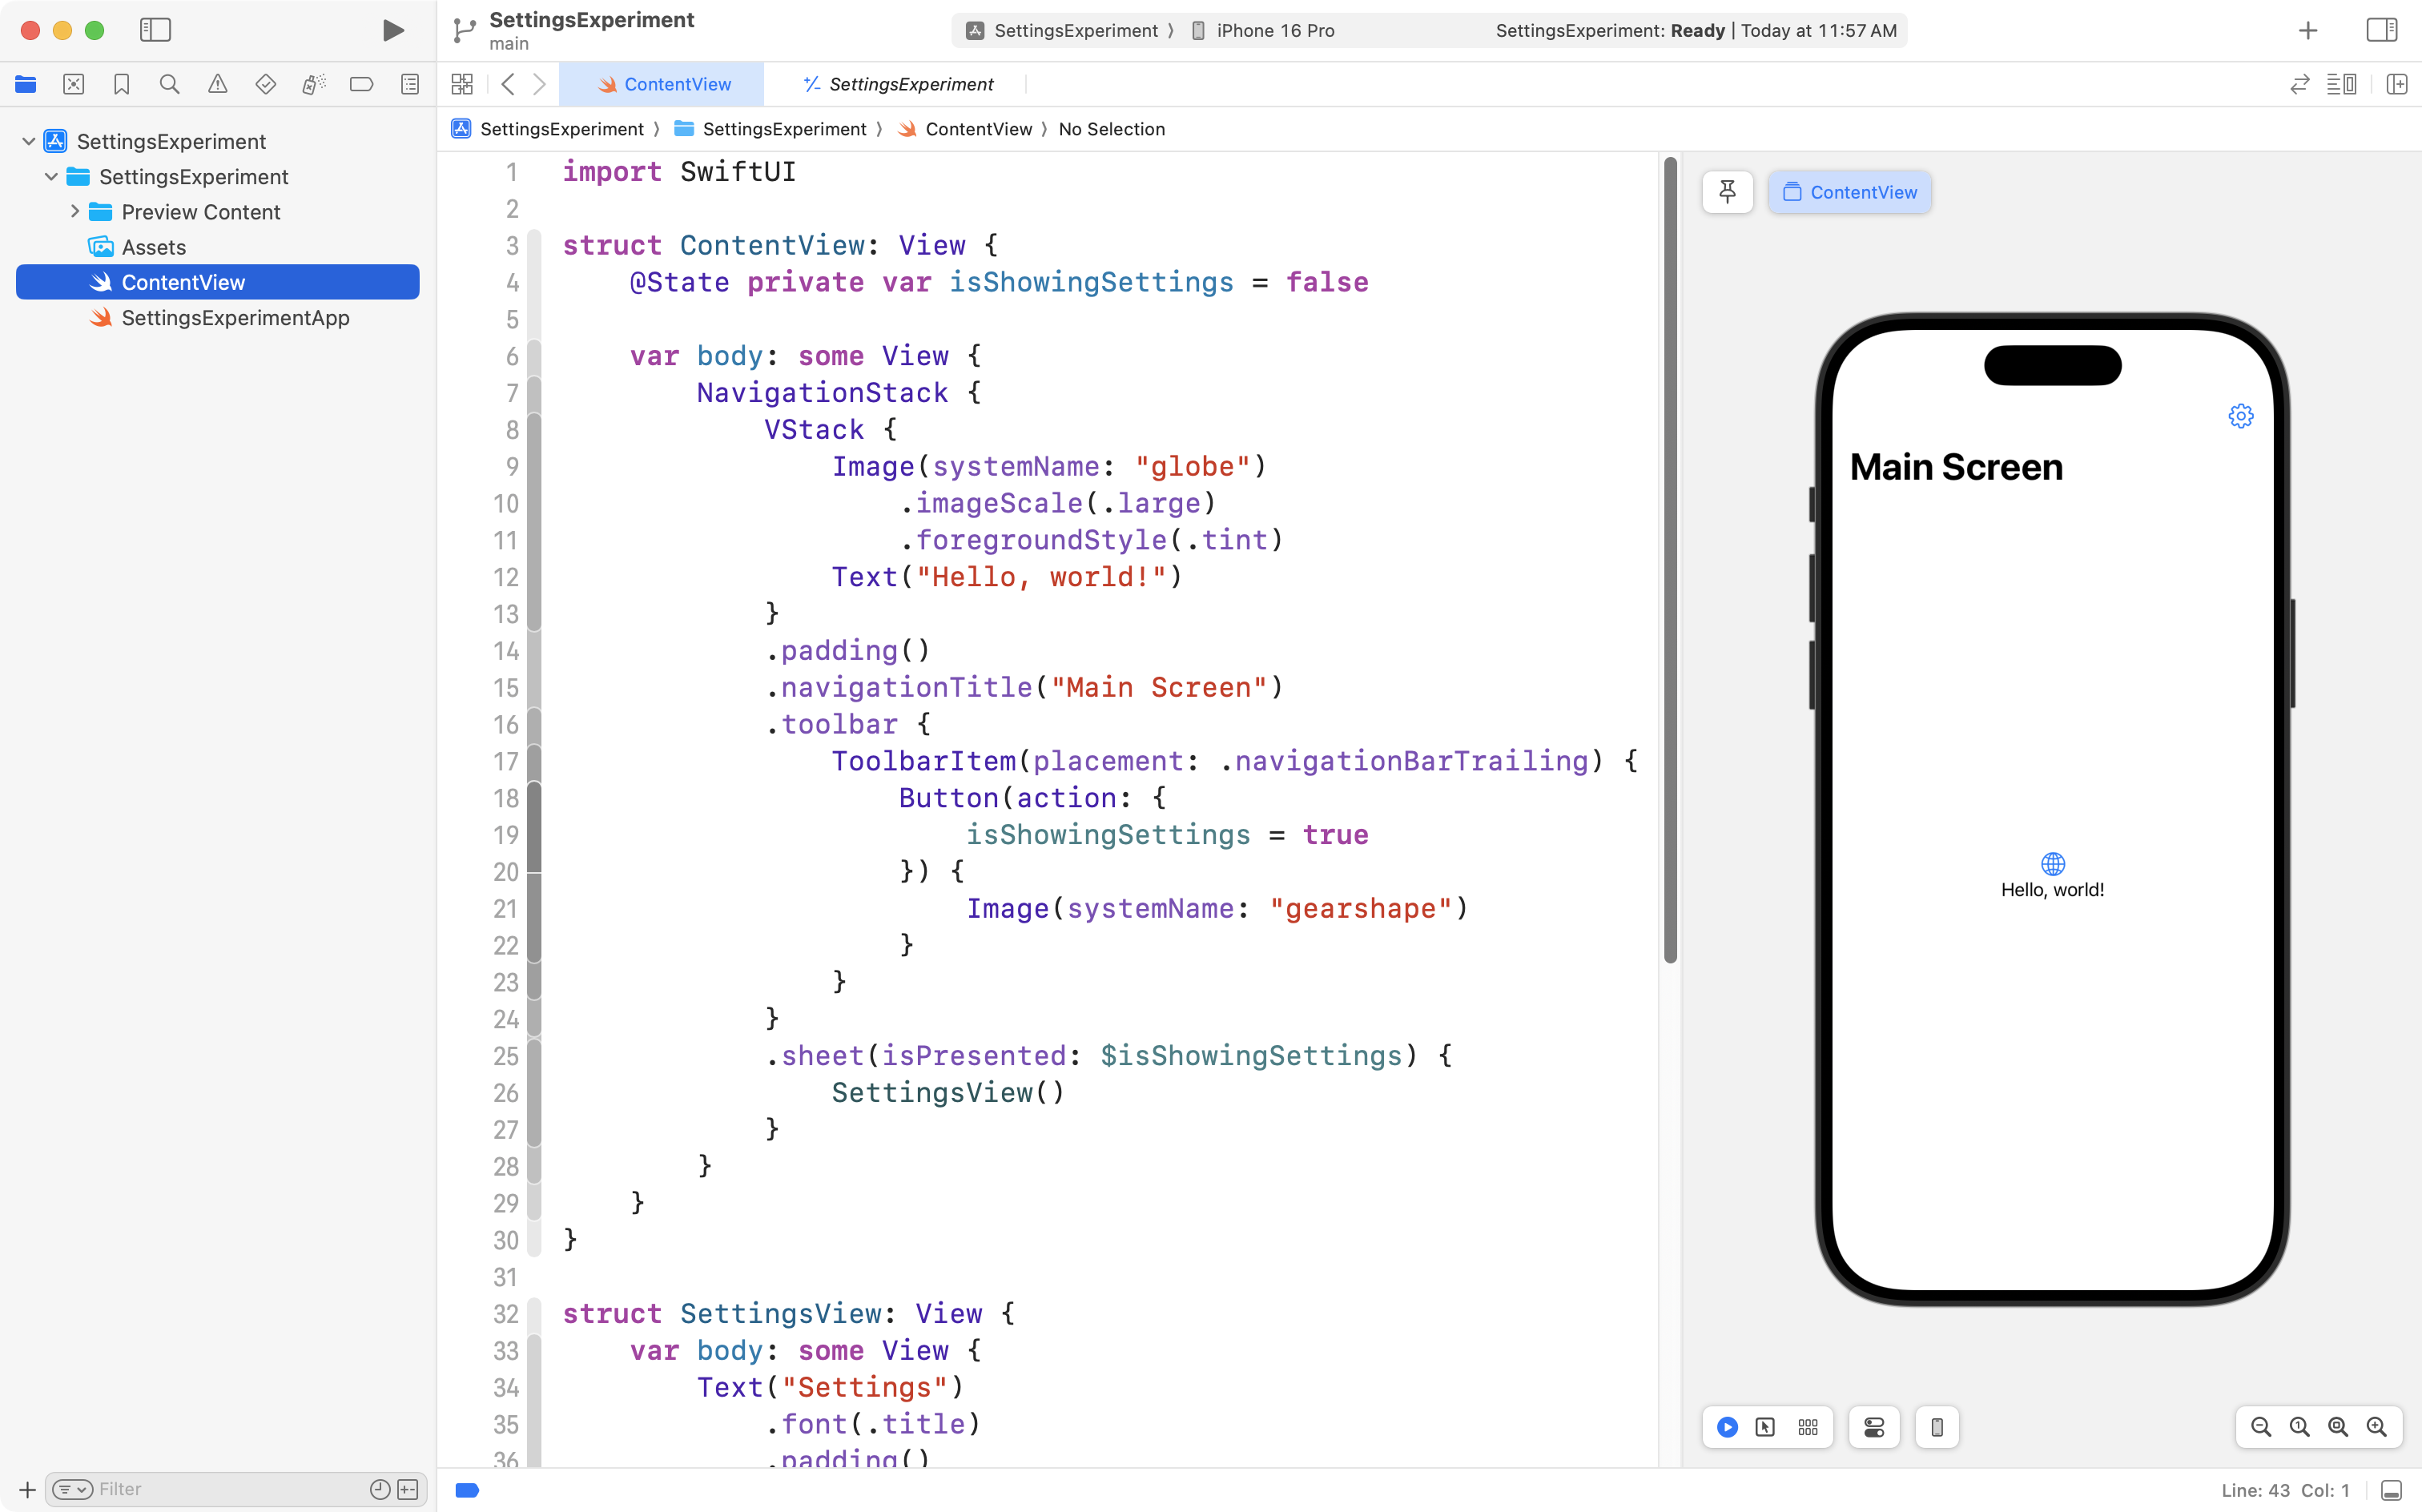
Task: Toggle the left navigator sidebar
Action: 155,30
